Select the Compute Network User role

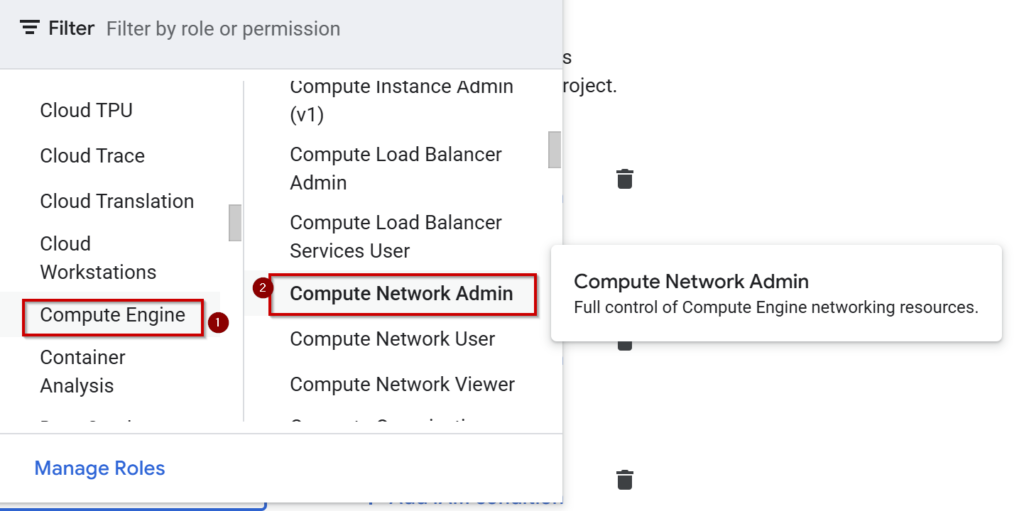(392, 339)
